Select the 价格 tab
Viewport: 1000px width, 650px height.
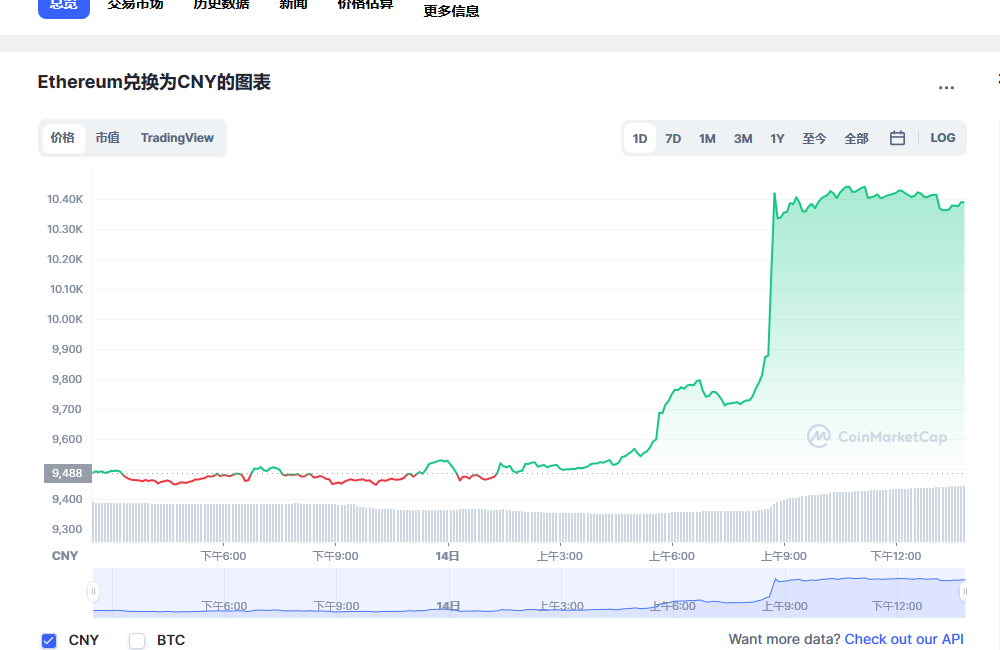62,138
